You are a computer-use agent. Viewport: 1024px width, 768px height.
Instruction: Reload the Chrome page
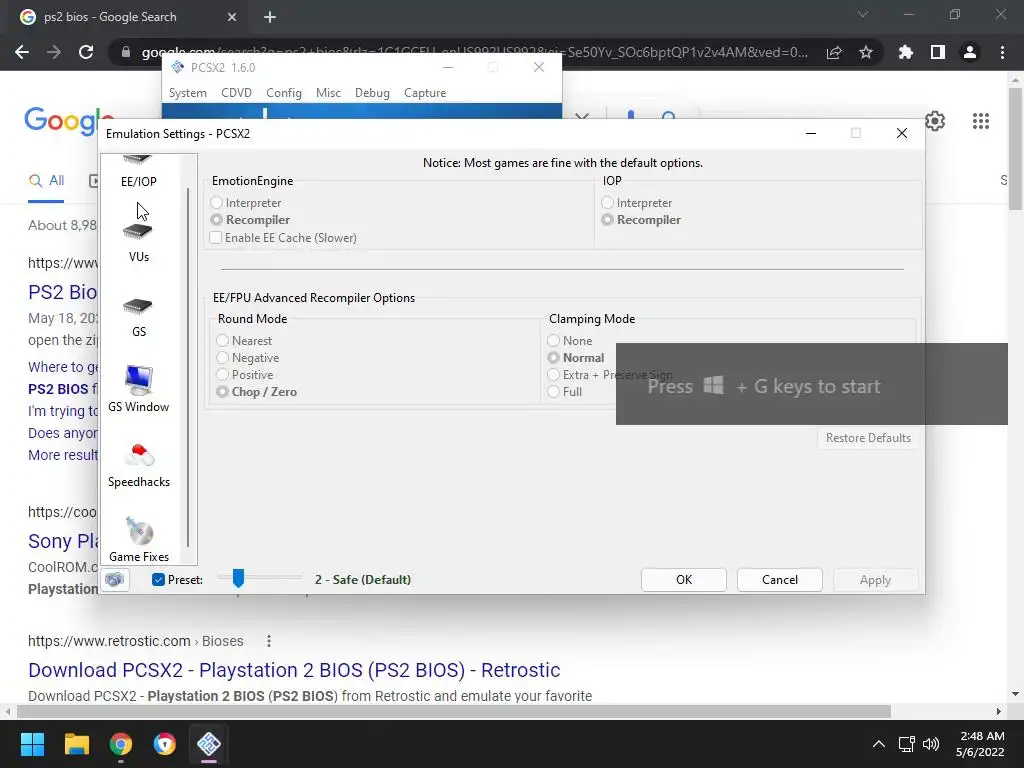86,52
